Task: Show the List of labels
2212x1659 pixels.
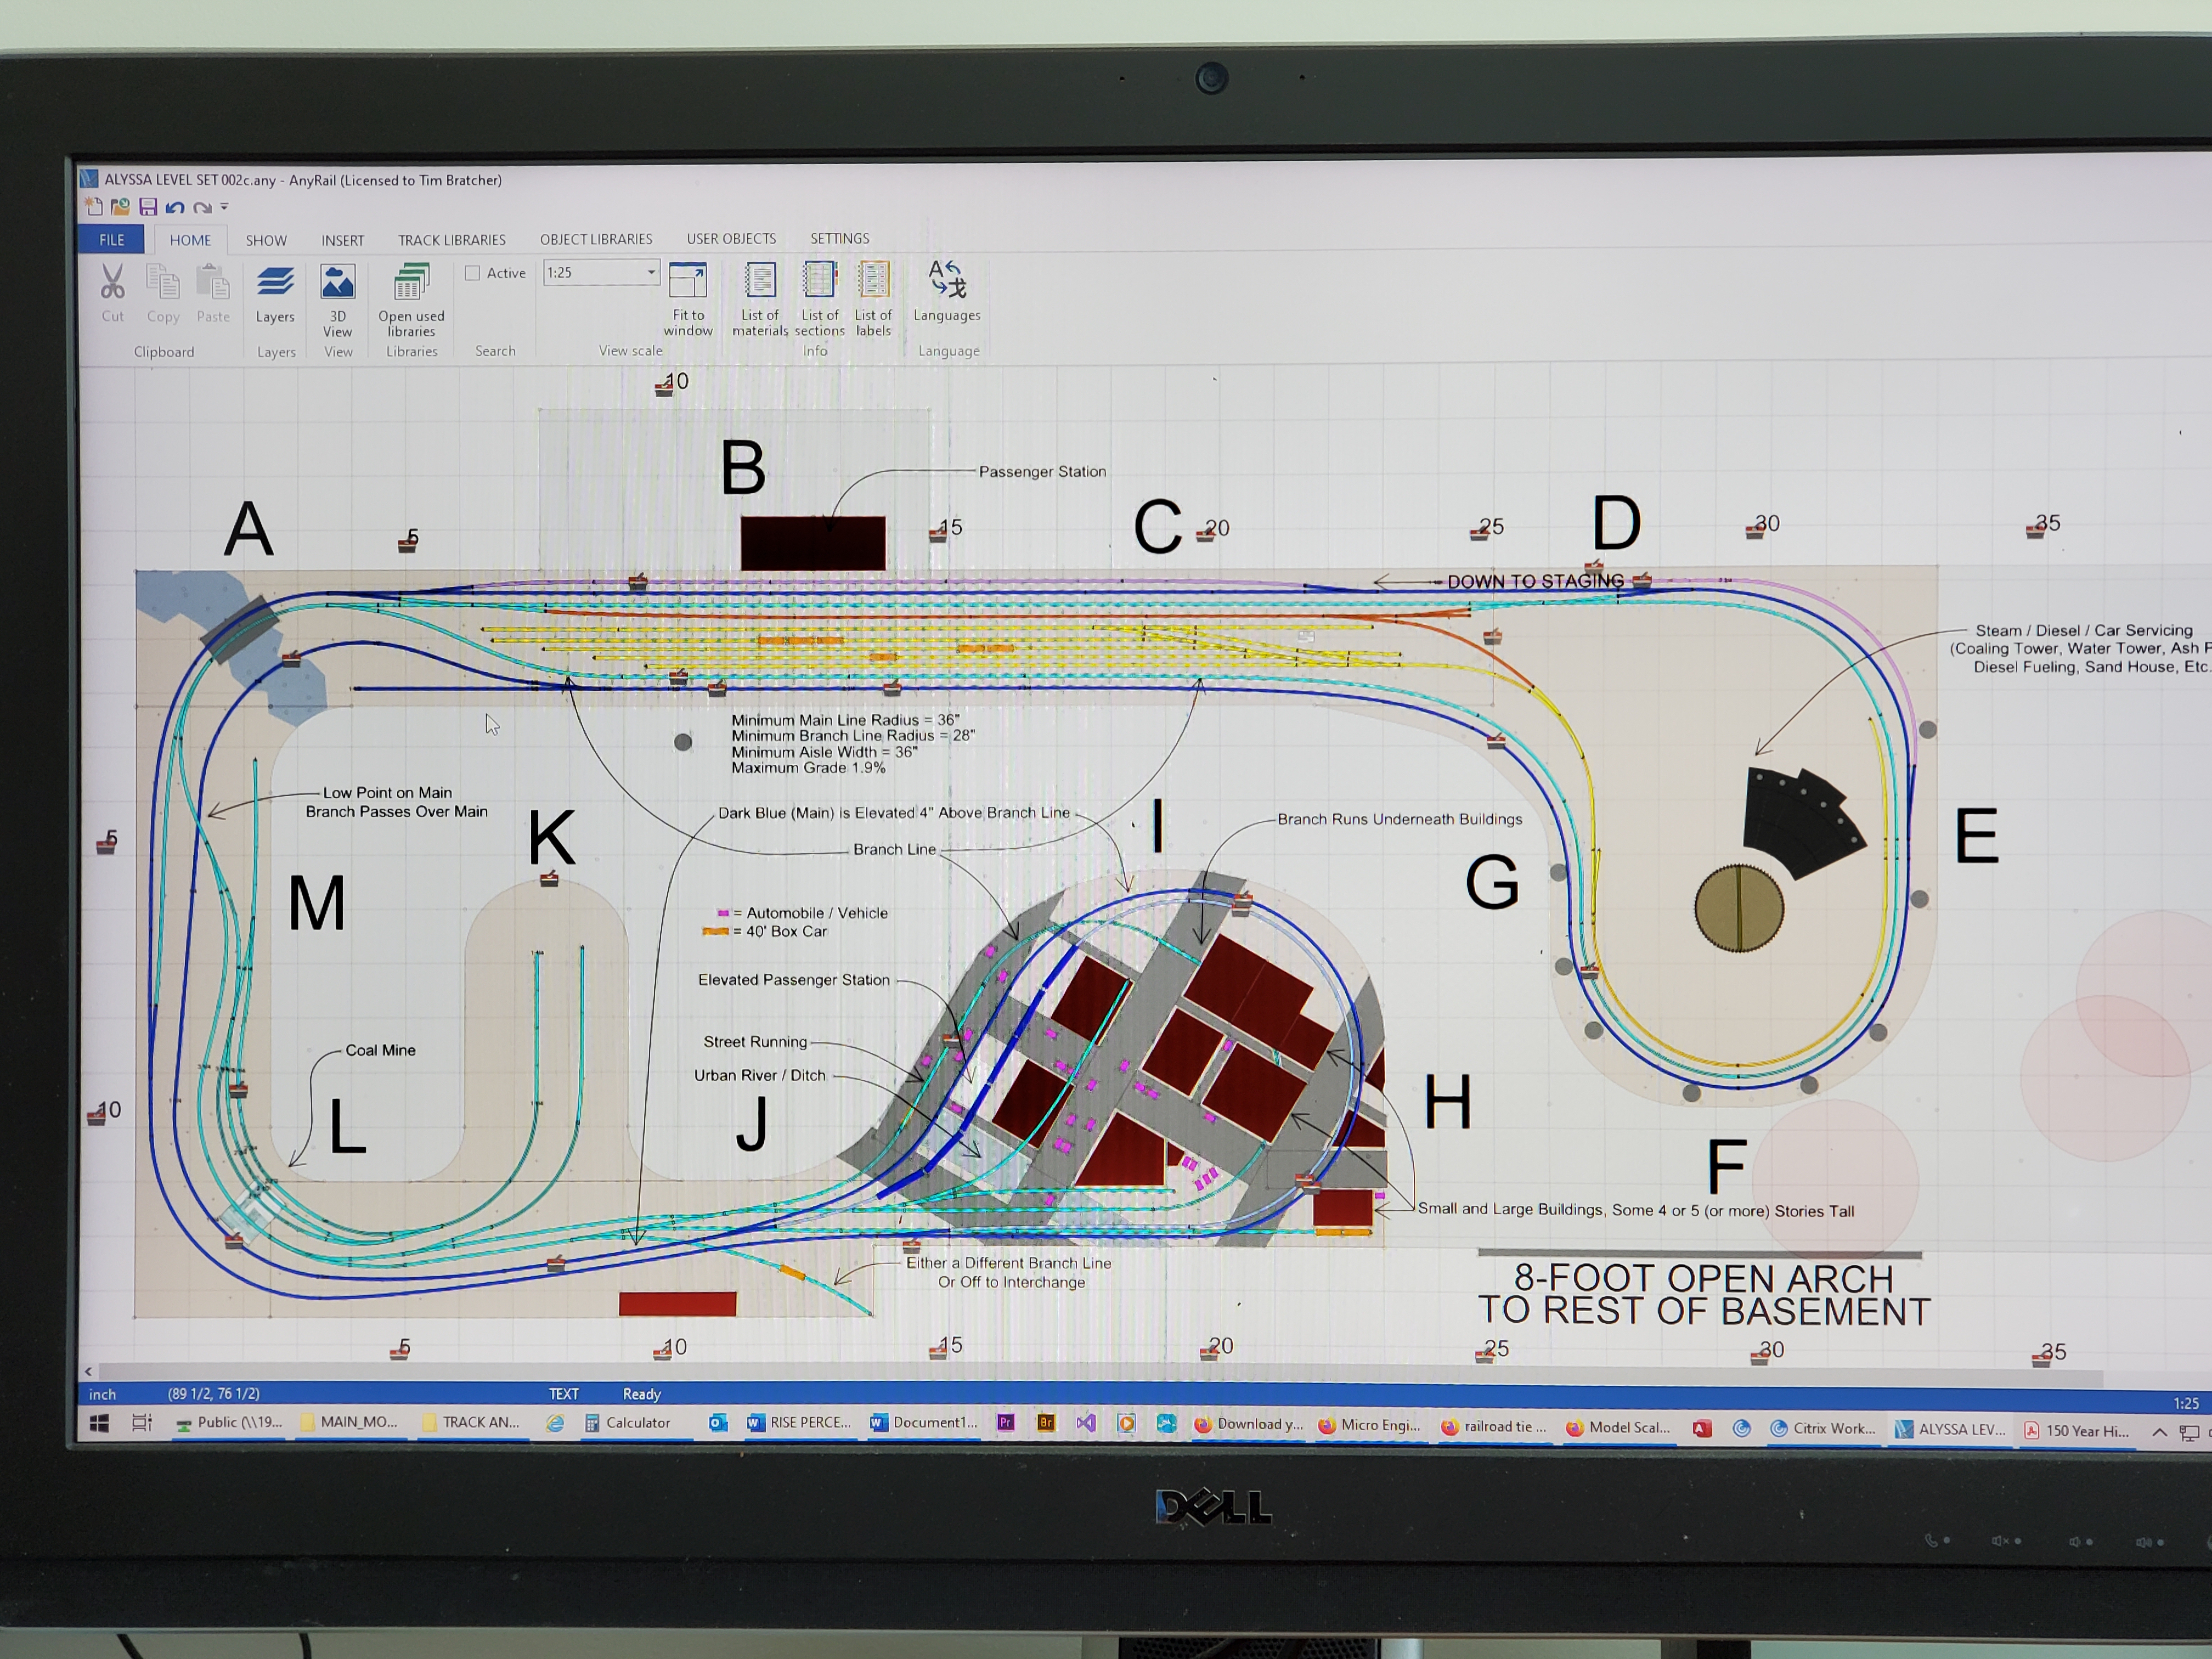Action: coord(873,299)
